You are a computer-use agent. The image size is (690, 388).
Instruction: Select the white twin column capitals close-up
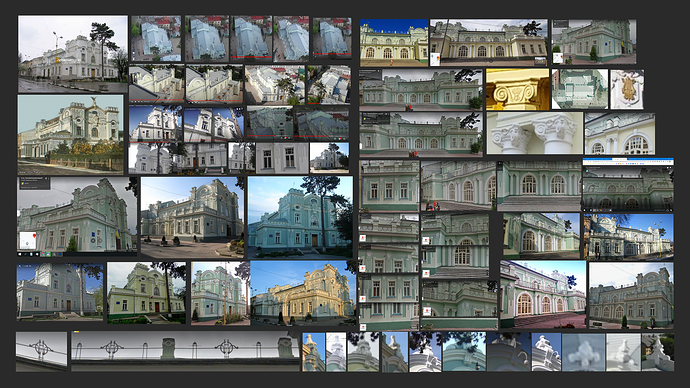pos(535,133)
